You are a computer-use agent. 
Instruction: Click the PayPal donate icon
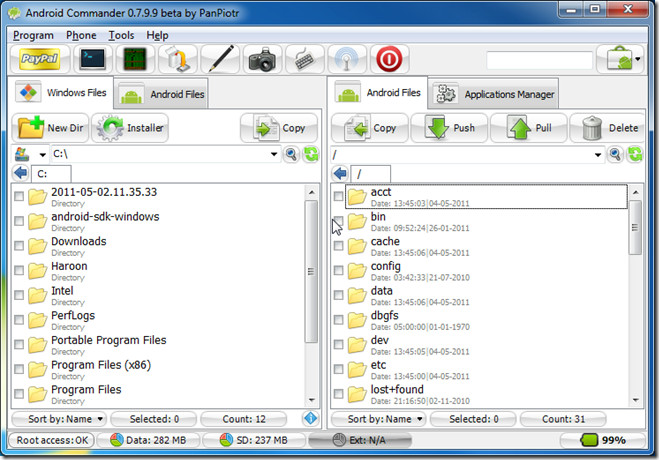tap(40, 59)
